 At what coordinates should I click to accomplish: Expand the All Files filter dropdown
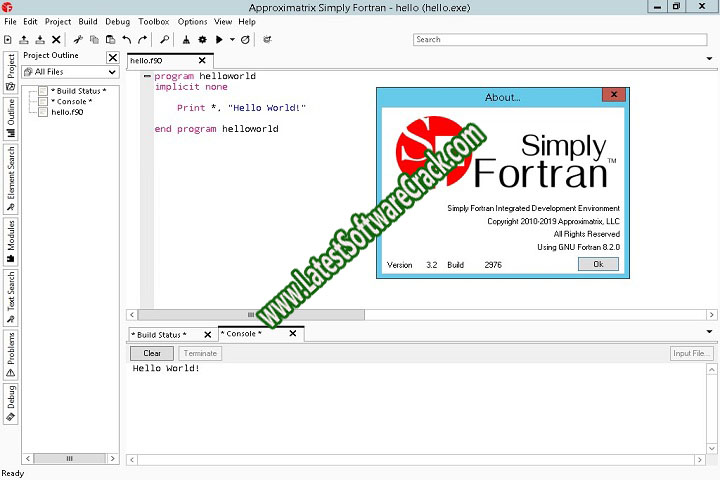(112, 72)
